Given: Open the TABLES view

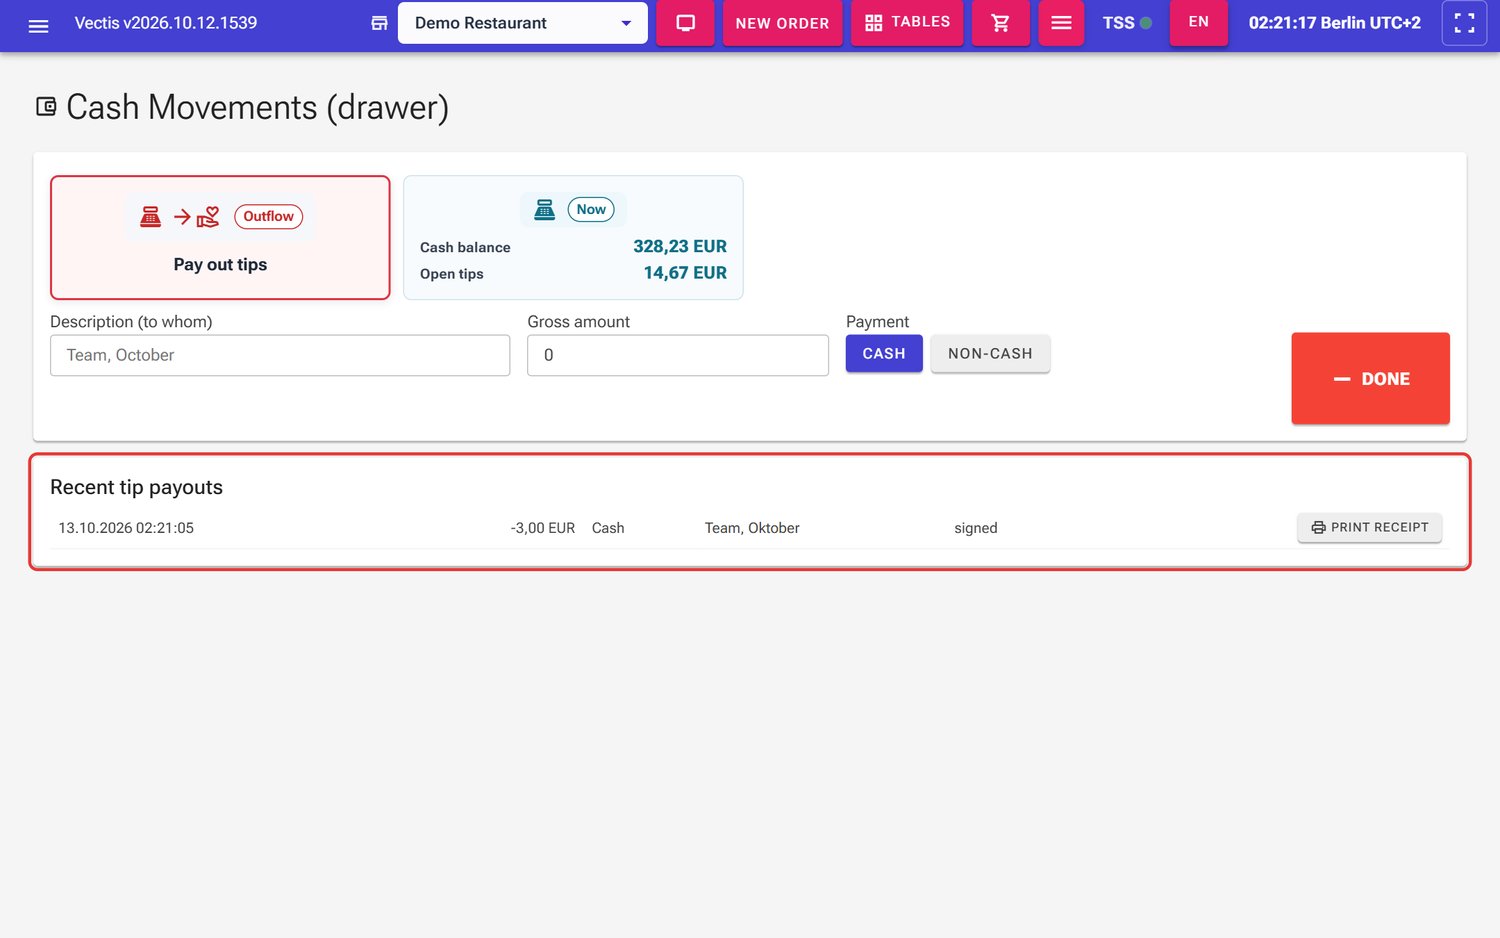Looking at the screenshot, I should 907,23.
